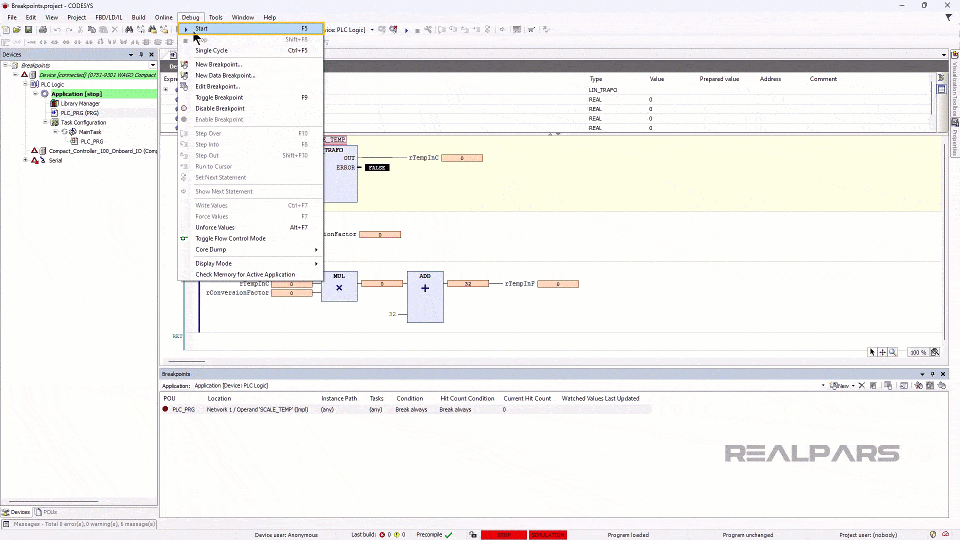The height and width of the screenshot is (540, 960).
Task: Delete breakpoint with X icon in Breakpoints panel
Action: click(861, 386)
